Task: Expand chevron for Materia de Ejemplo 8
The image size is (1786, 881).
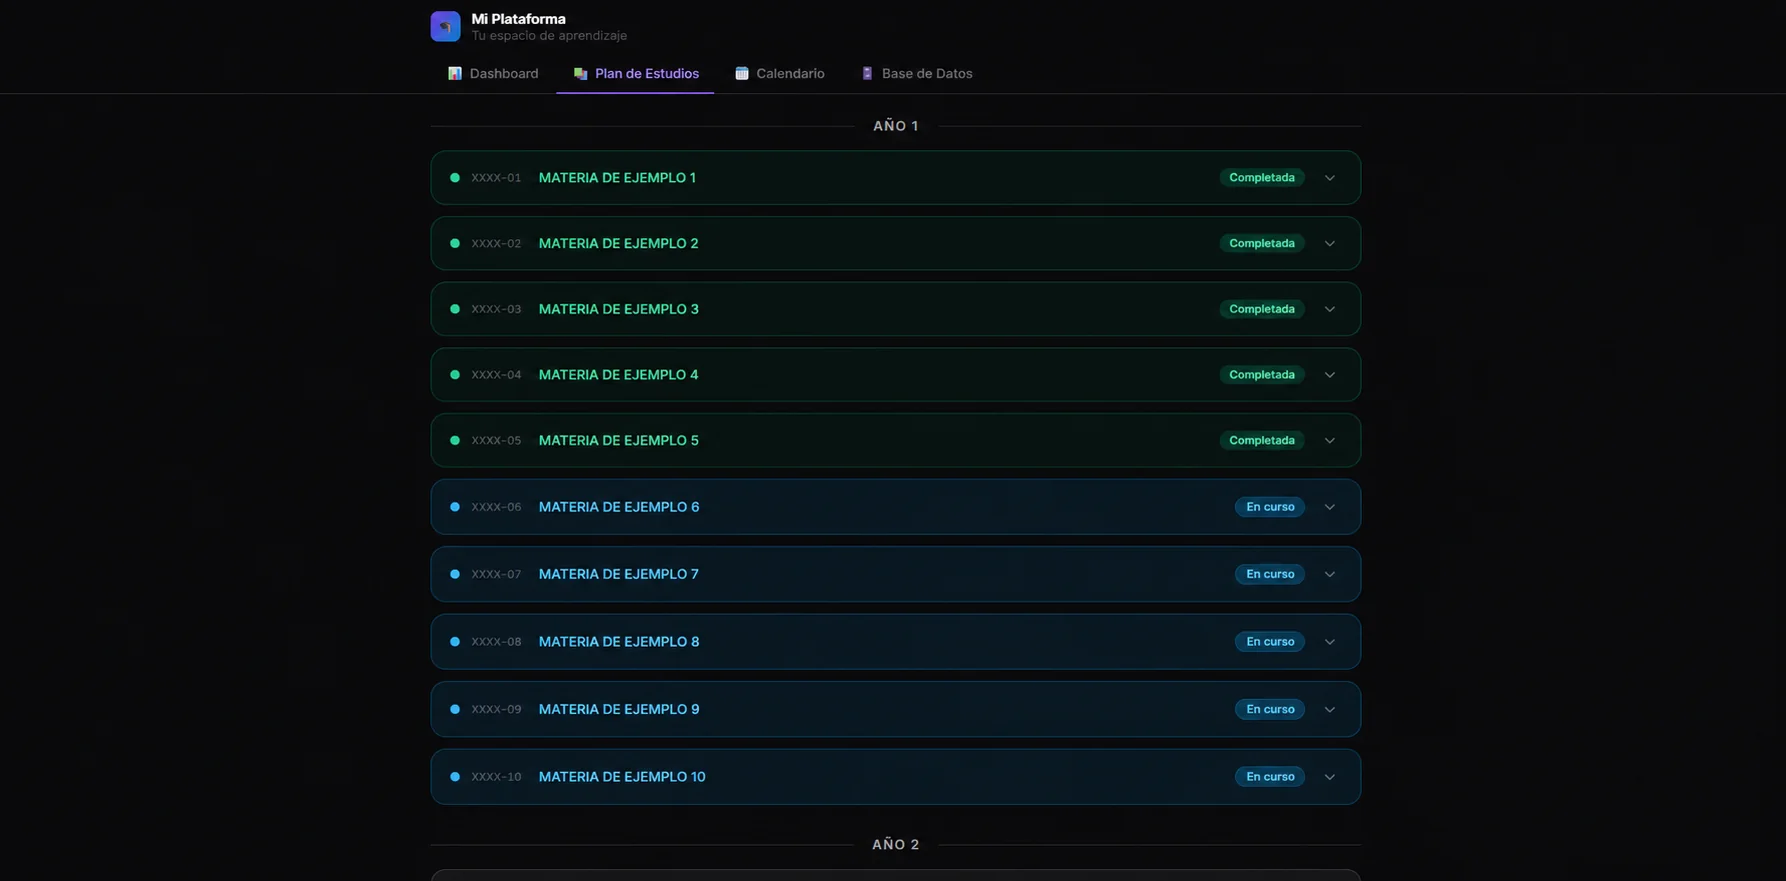Action: 1330,642
